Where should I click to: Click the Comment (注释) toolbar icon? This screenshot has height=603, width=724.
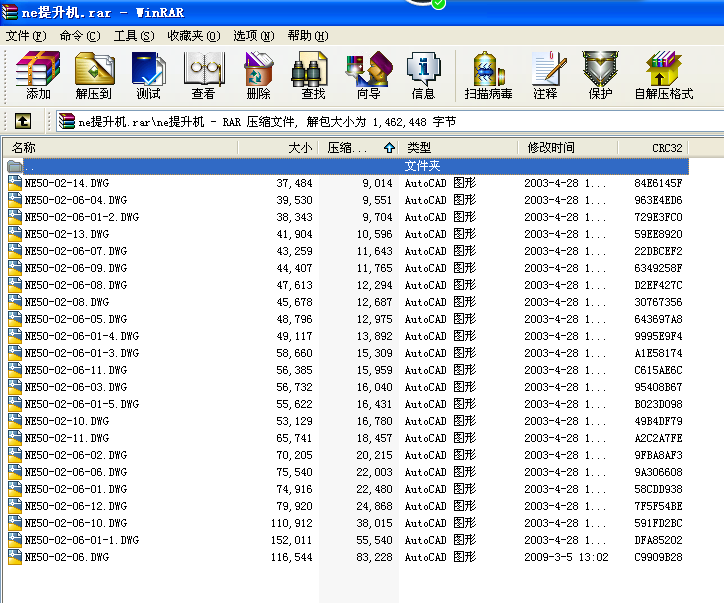click(545, 76)
